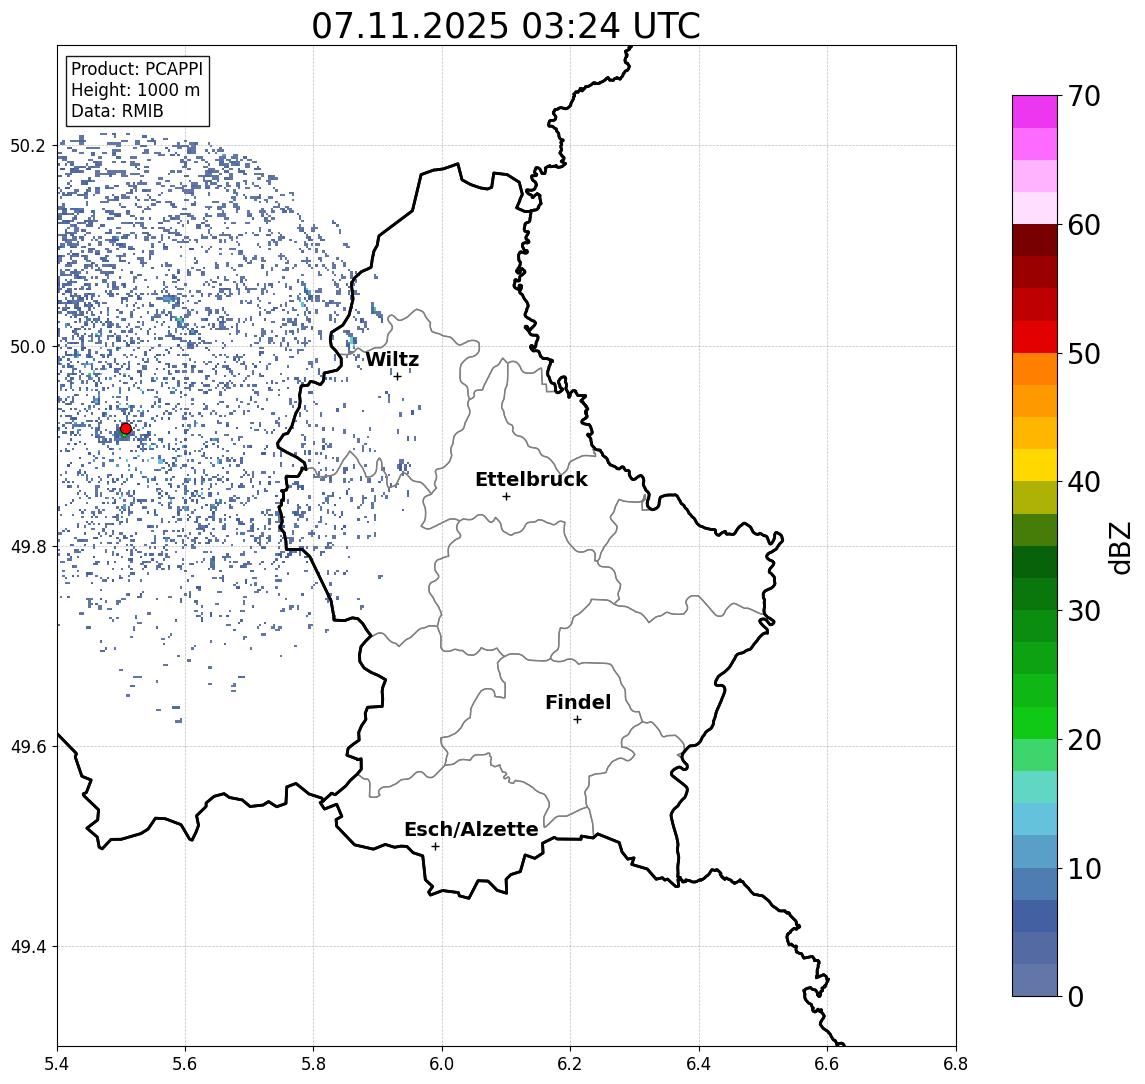Click the colorbar tick label 0
Image resolution: width=1145 pixels, height=1084 pixels.
(x=1076, y=996)
